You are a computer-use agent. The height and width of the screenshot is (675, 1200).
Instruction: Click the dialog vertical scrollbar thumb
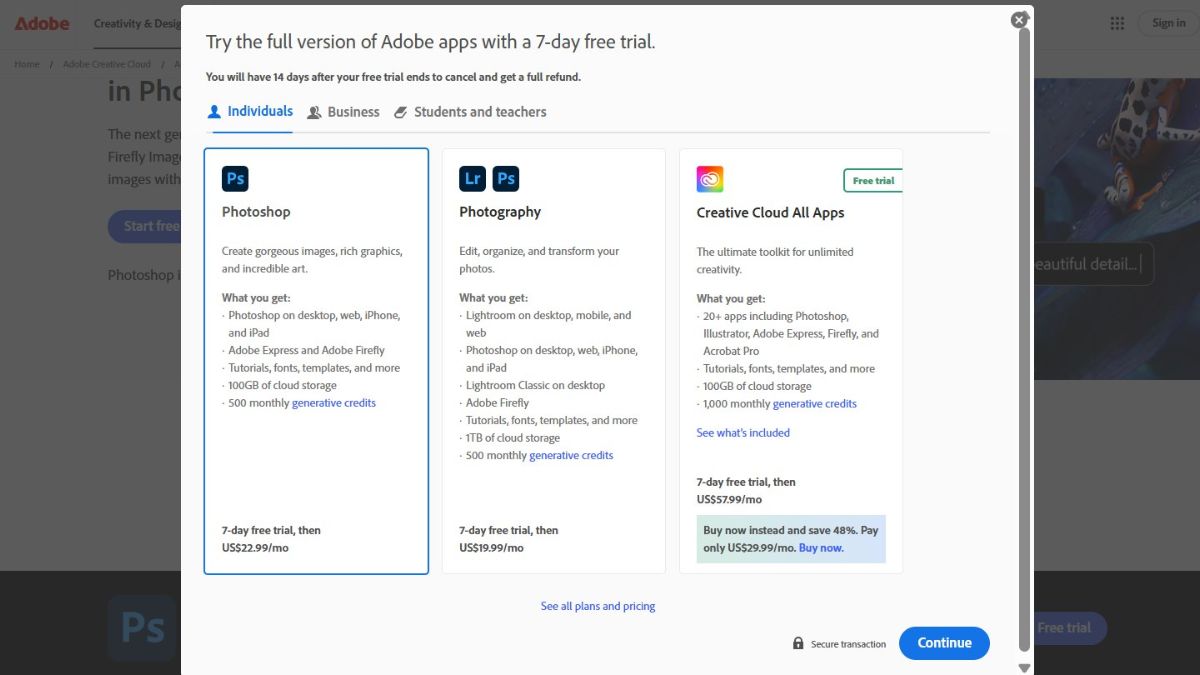coord(1024,340)
